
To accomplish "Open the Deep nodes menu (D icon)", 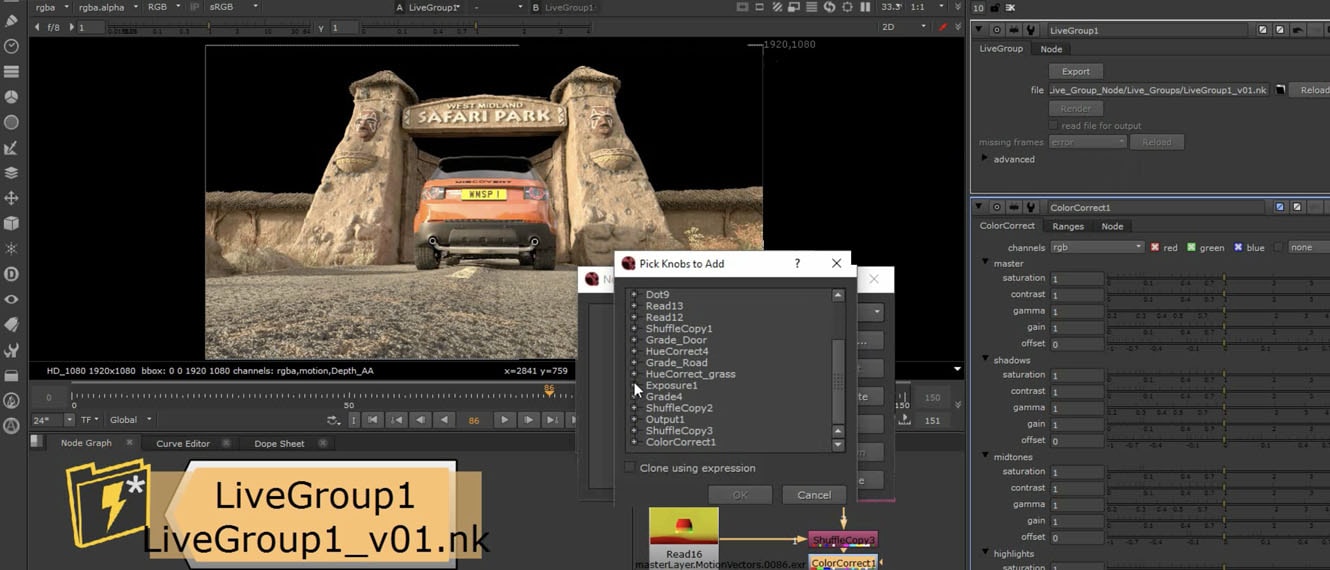I will (12, 274).
